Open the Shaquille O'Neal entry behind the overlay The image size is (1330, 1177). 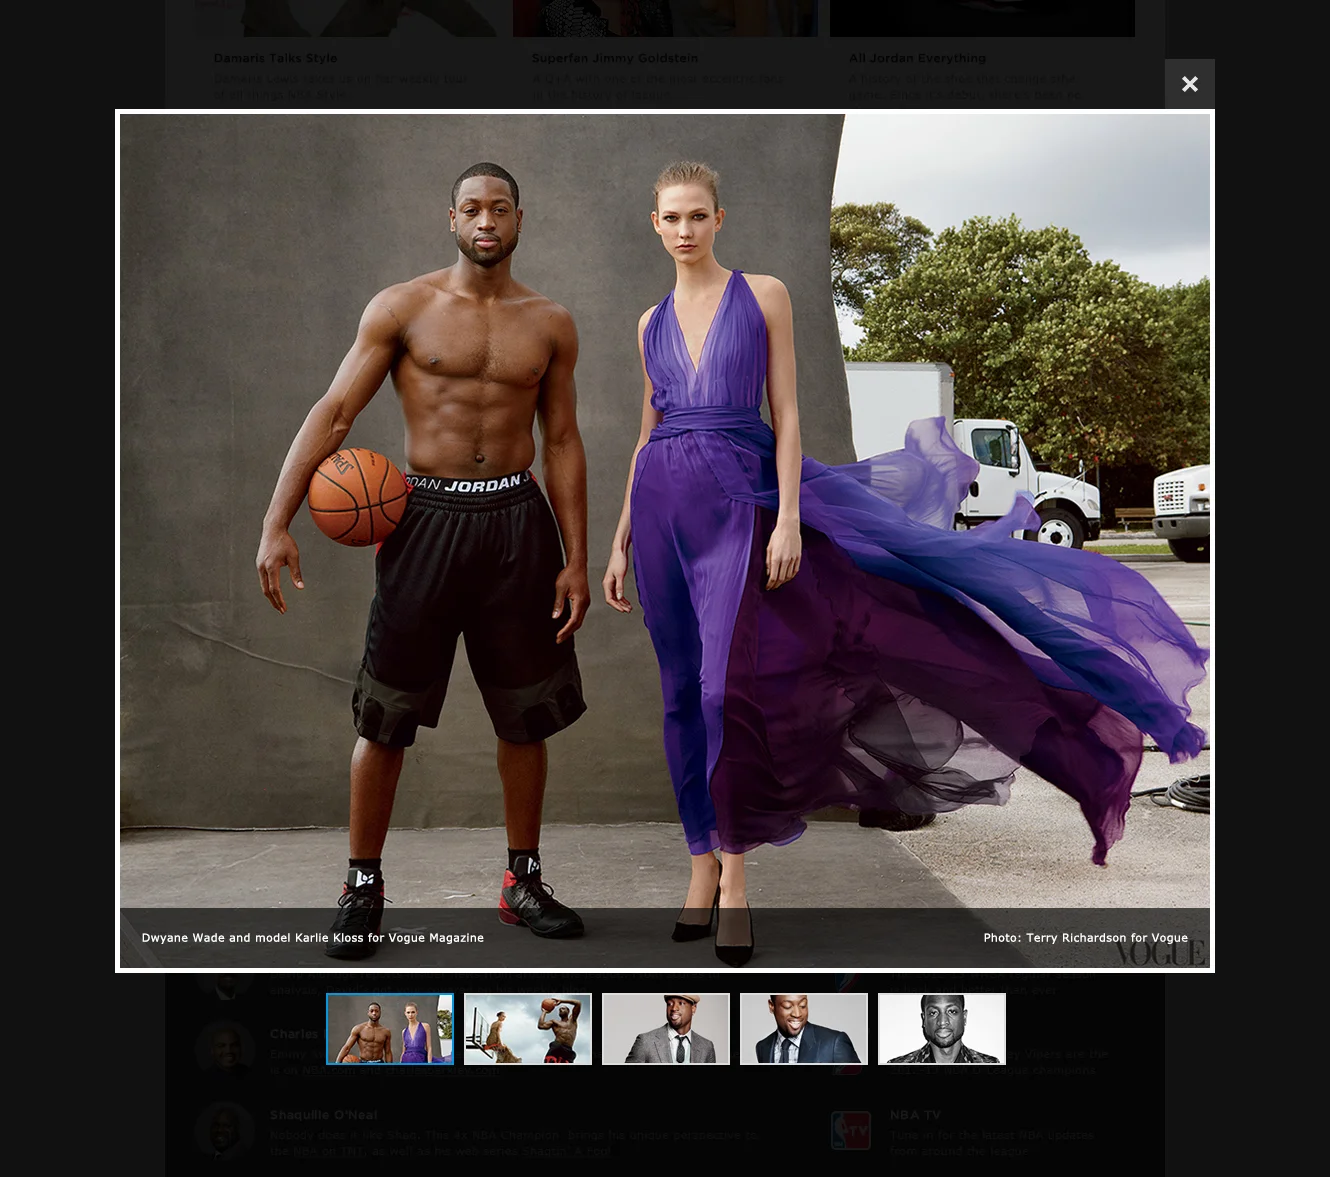(x=323, y=1115)
